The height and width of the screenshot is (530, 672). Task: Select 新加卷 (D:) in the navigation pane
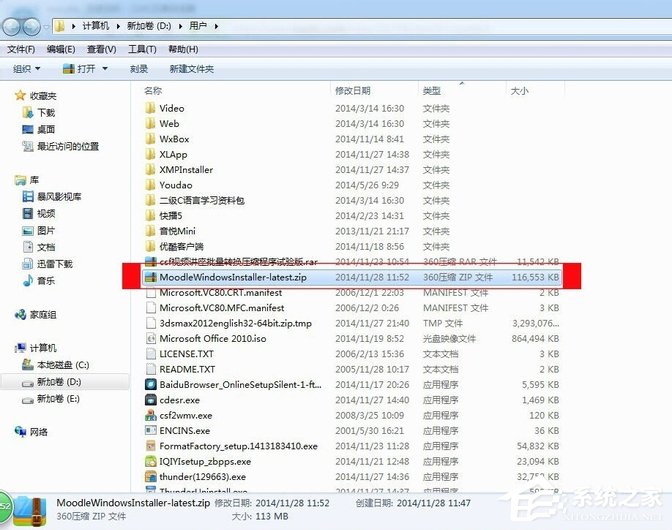[59, 382]
